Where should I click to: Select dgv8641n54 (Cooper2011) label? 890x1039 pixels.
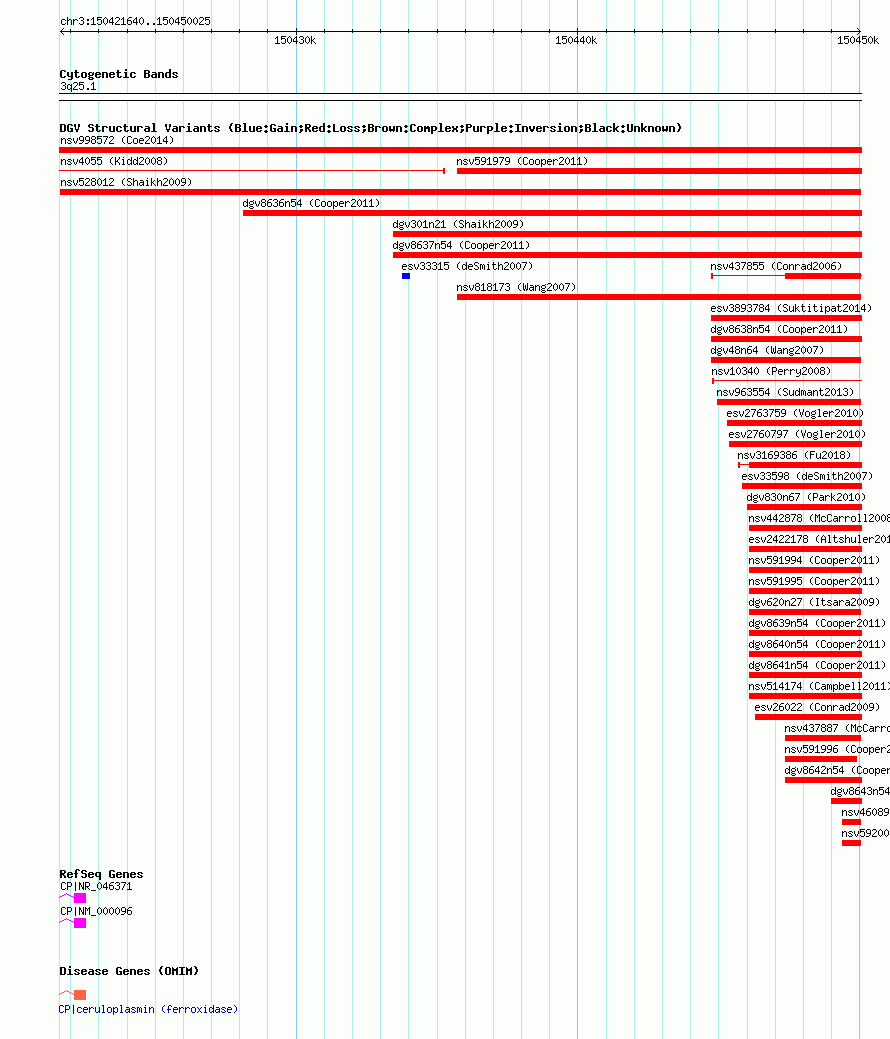(817, 665)
